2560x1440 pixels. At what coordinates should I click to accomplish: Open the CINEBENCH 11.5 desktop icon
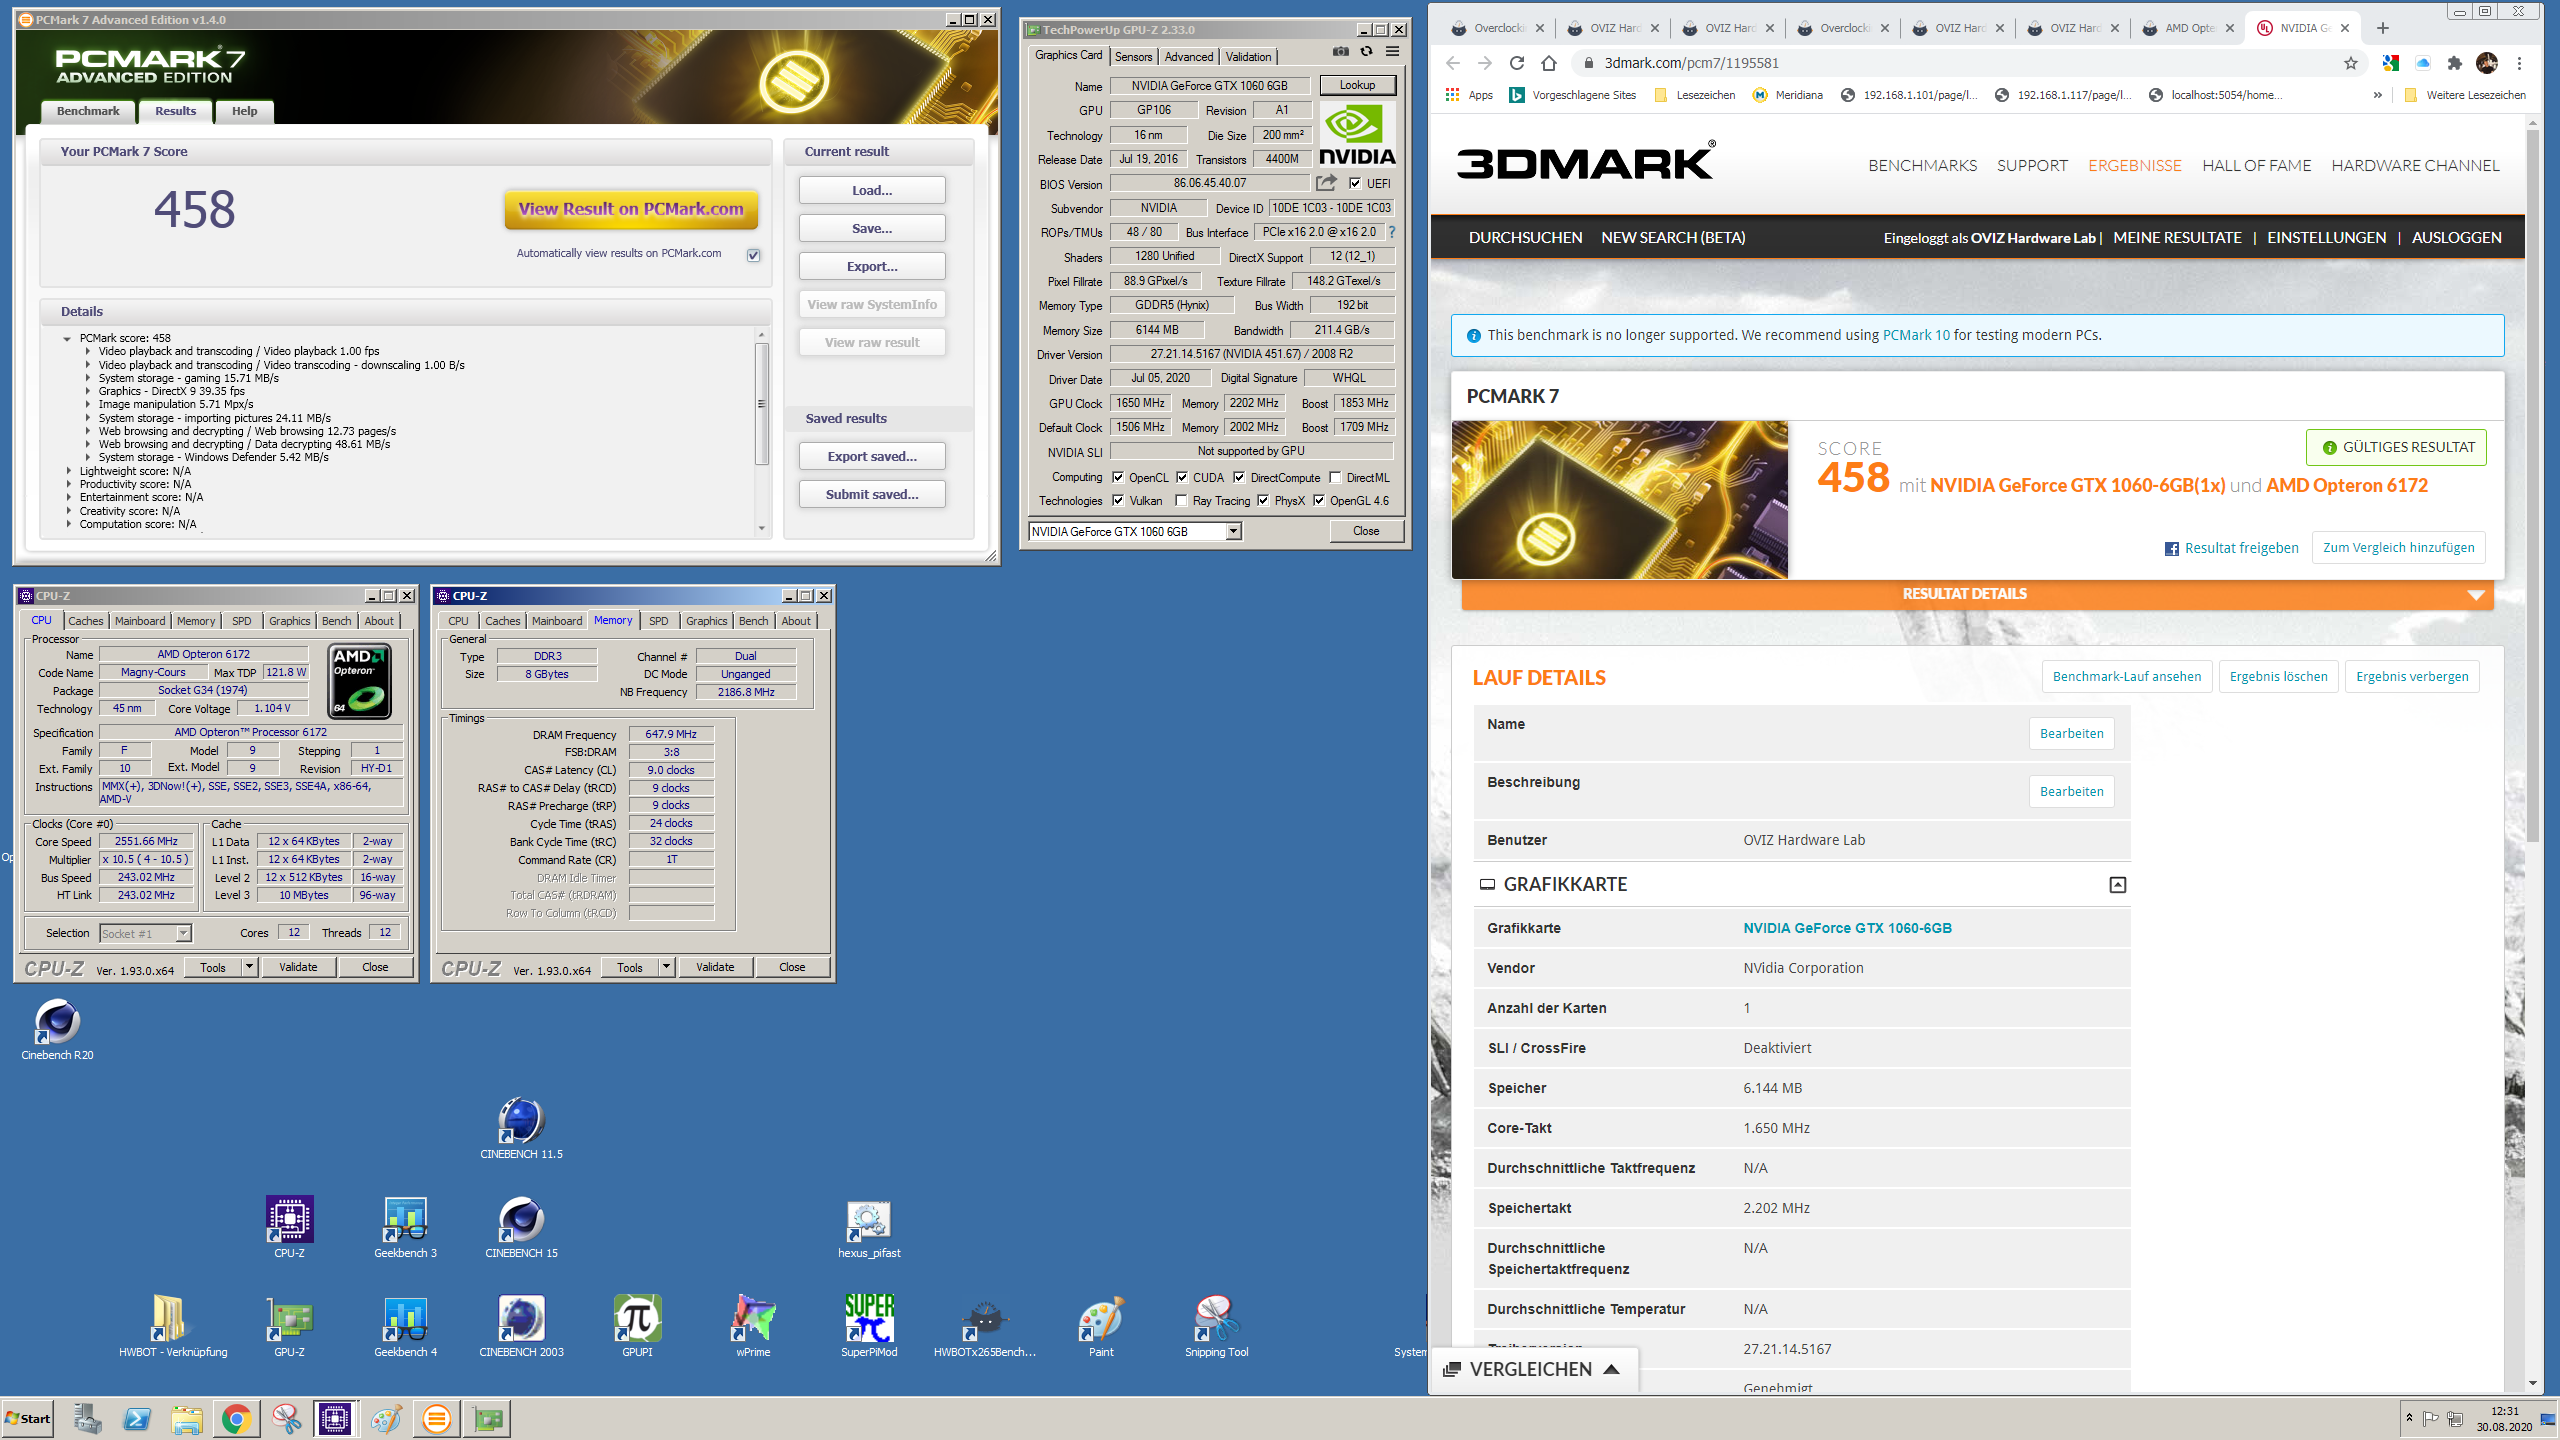(x=521, y=1129)
